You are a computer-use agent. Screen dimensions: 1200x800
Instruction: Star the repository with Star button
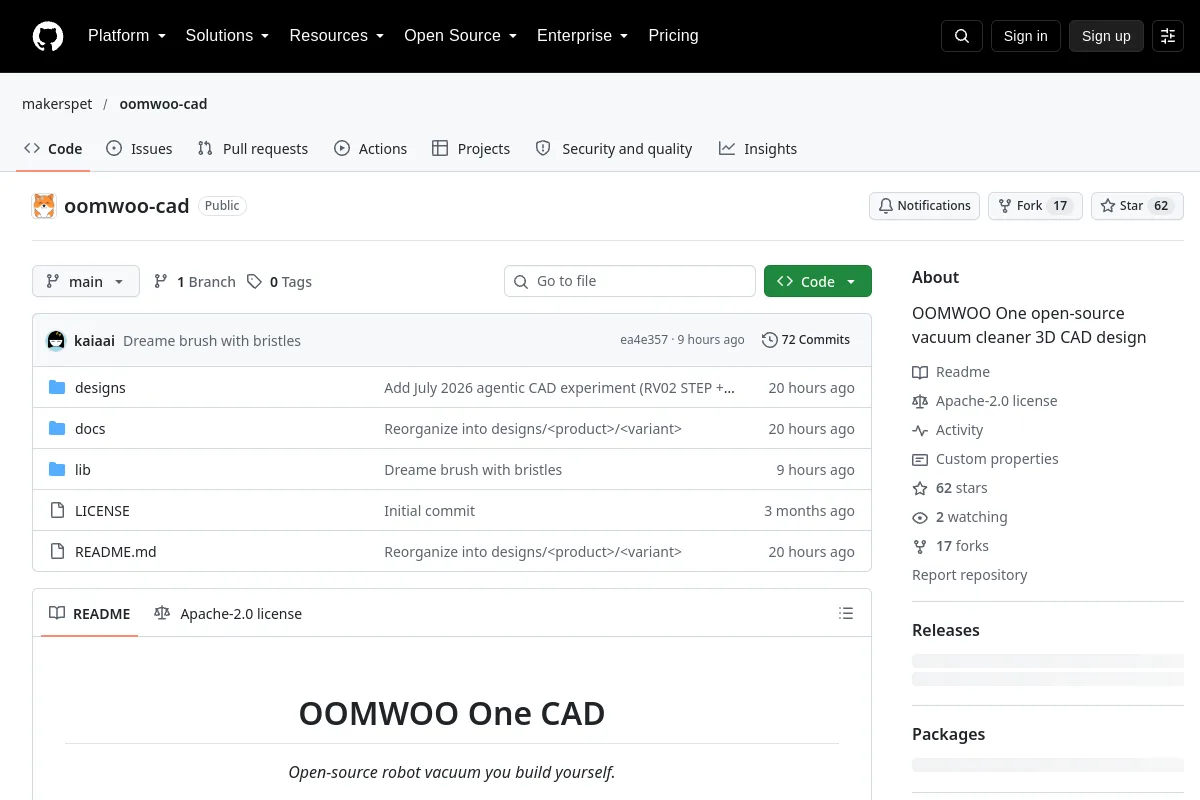1137,206
